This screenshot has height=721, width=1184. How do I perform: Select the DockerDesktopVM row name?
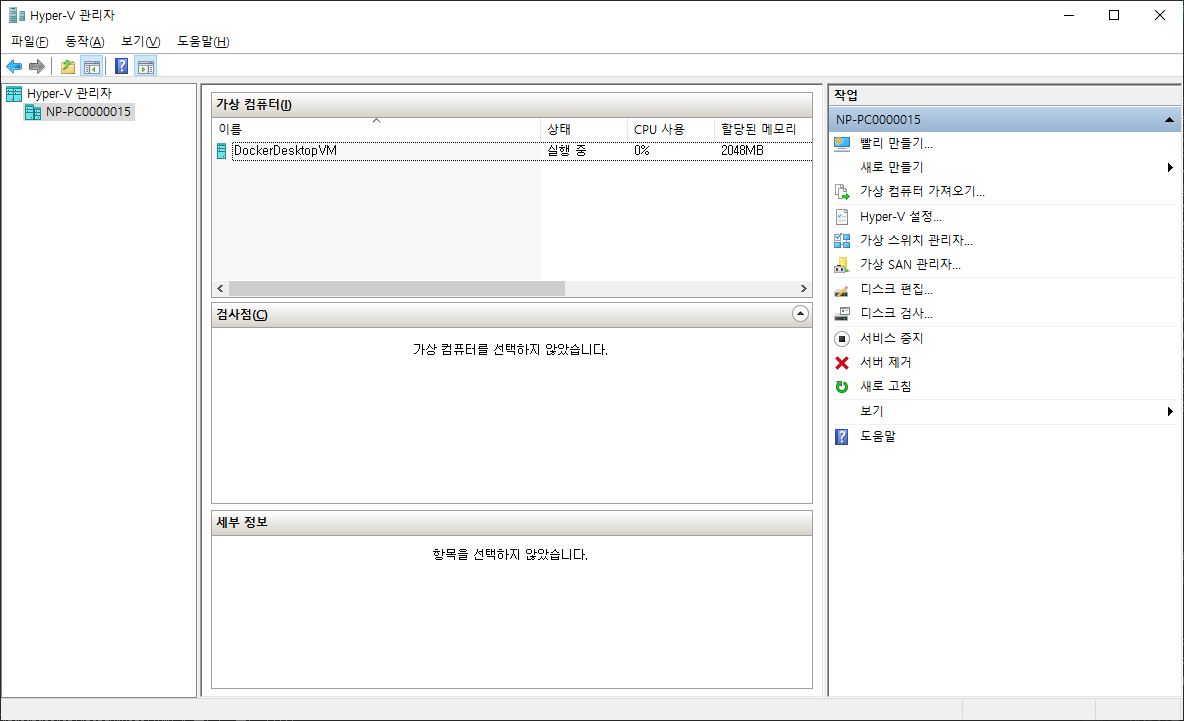(x=285, y=151)
